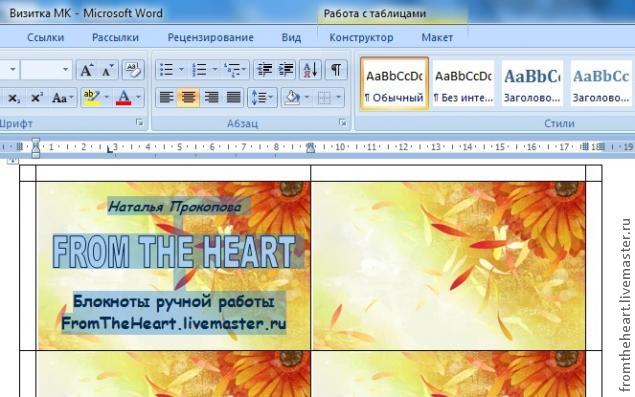Image resolution: width=635 pixels, height=397 pixels.
Task: Apply the Обычный style
Action: pos(394,83)
